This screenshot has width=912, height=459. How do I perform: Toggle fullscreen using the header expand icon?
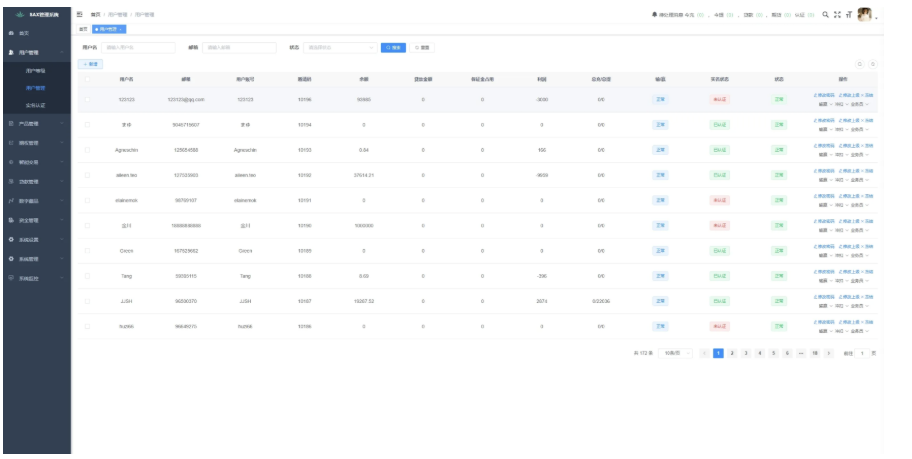pyautogui.click(x=836, y=13)
